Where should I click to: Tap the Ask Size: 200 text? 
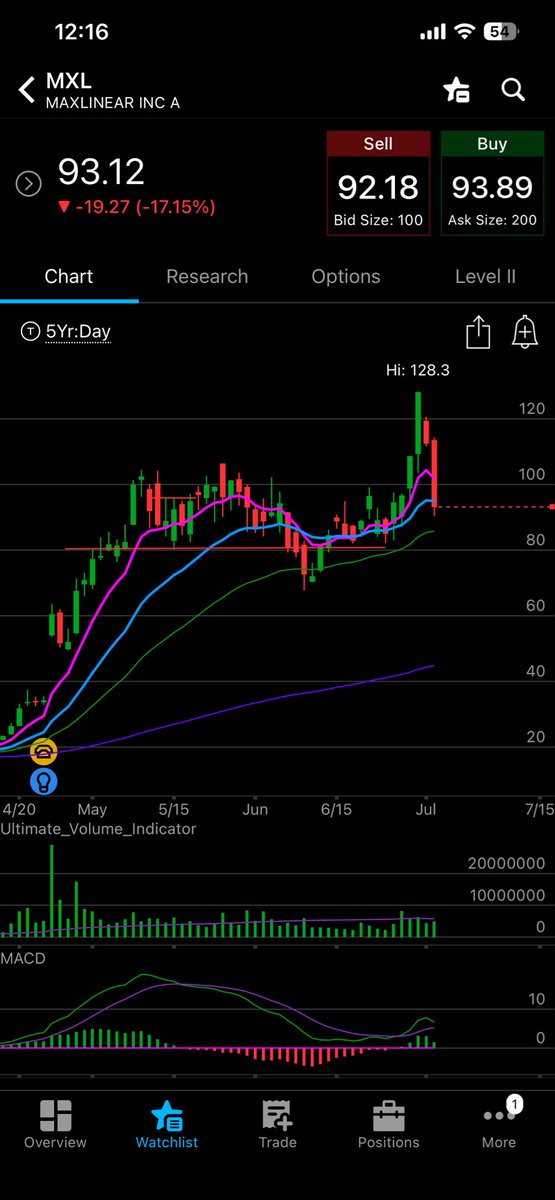click(491, 220)
